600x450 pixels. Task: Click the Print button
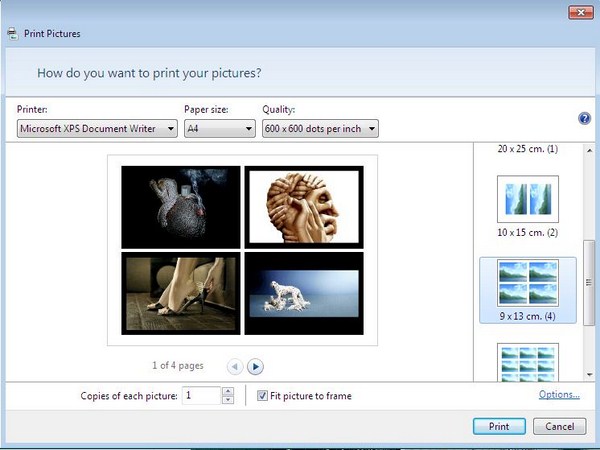[x=498, y=426]
